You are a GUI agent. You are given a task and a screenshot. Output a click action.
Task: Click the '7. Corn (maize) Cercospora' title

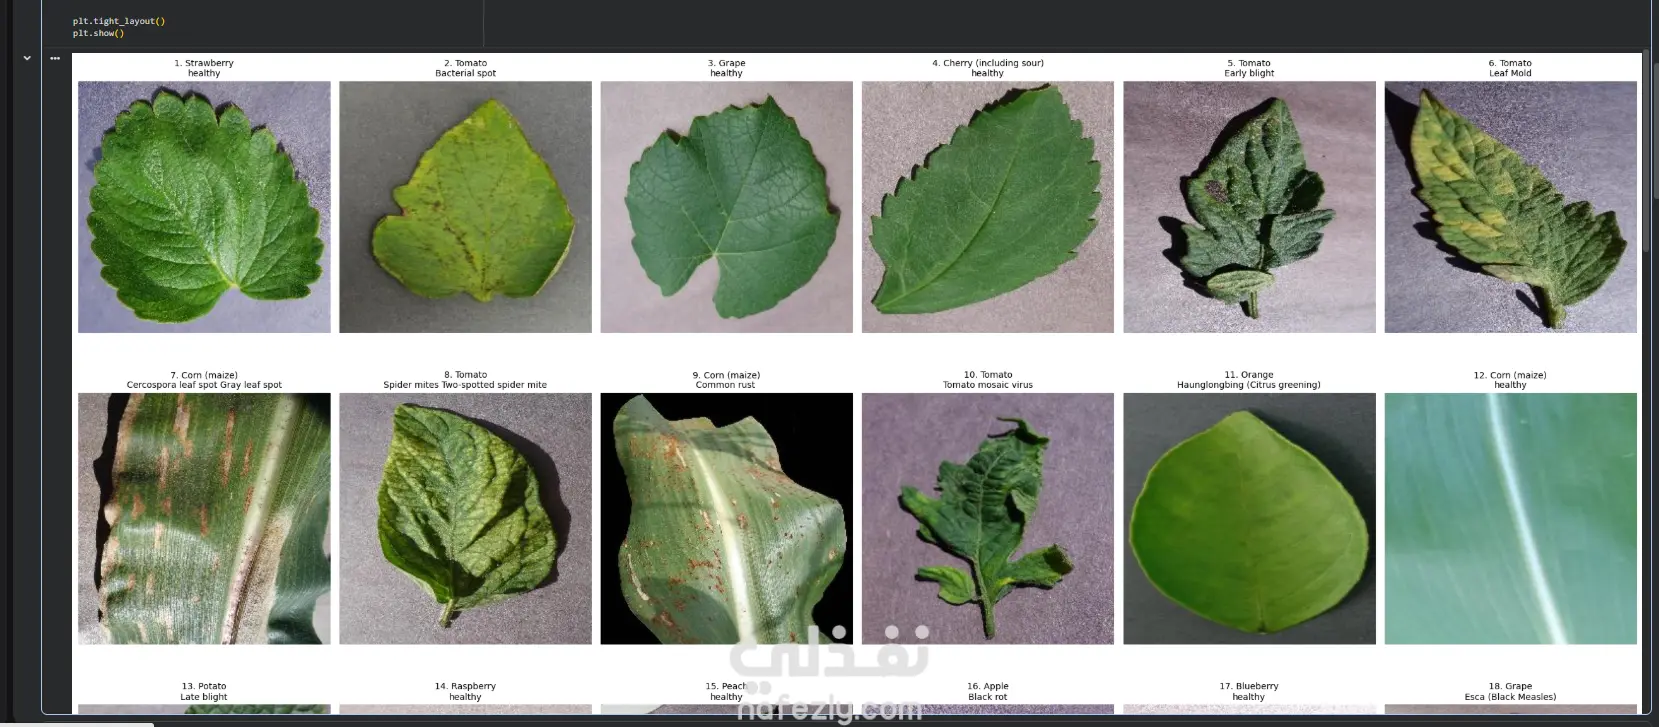pyautogui.click(x=204, y=380)
